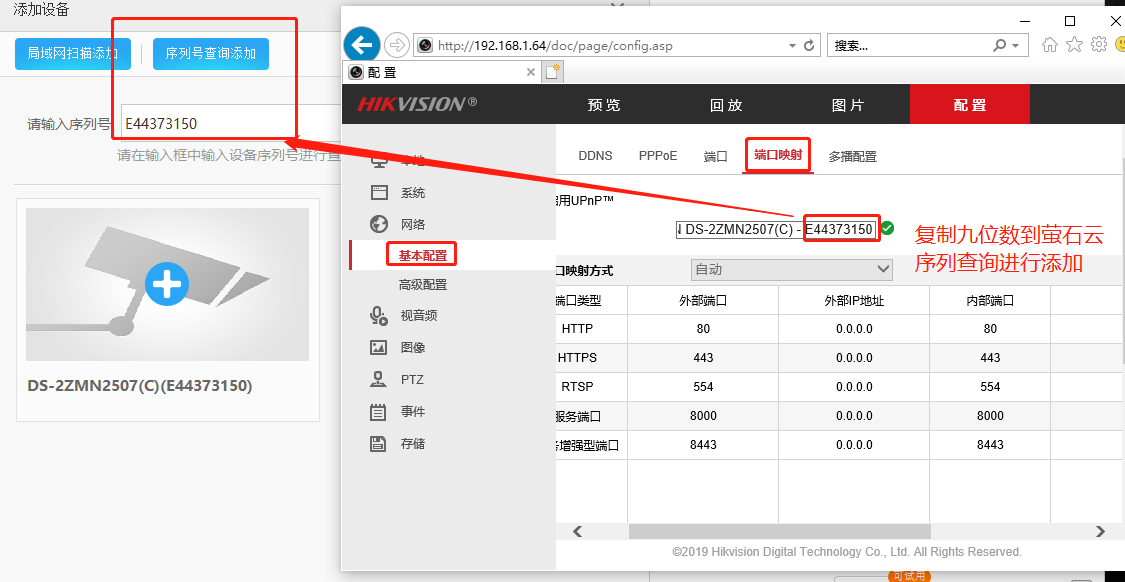Screen dimensions: 1125x582
Task: Refresh the page from the address bar
Action: [x=809, y=46]
